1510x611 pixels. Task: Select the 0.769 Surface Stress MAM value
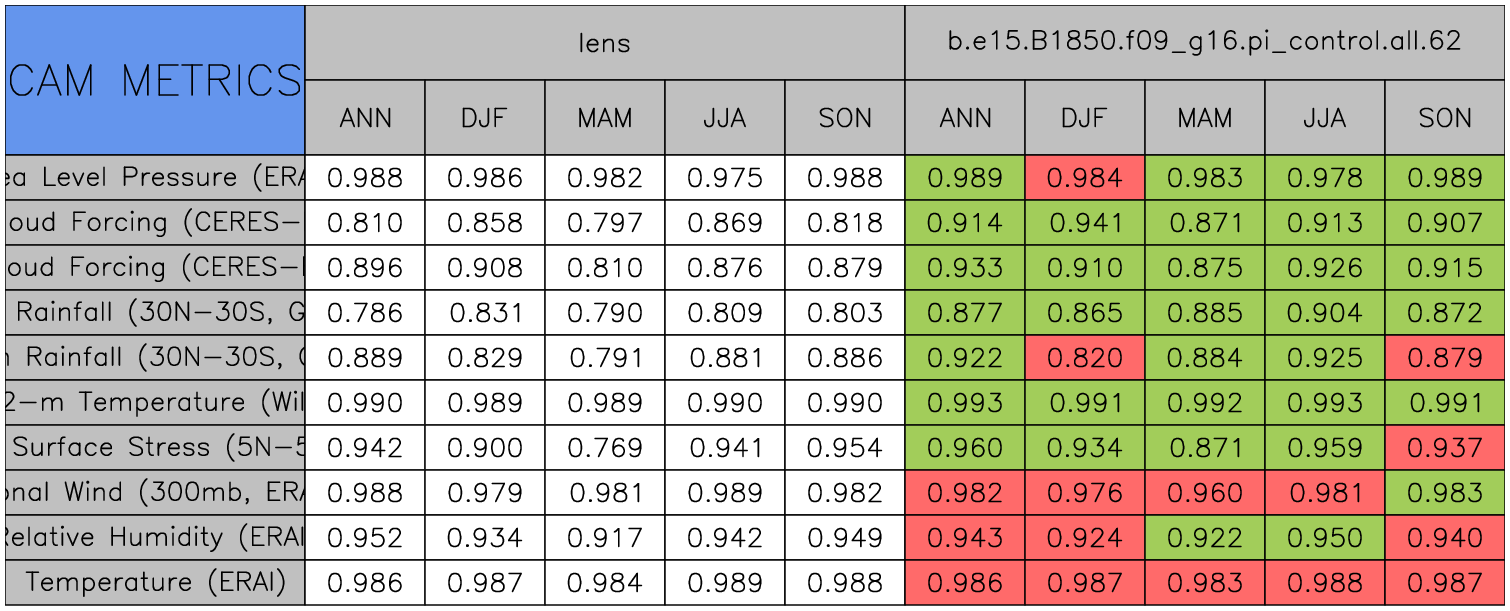pos(604,448)
